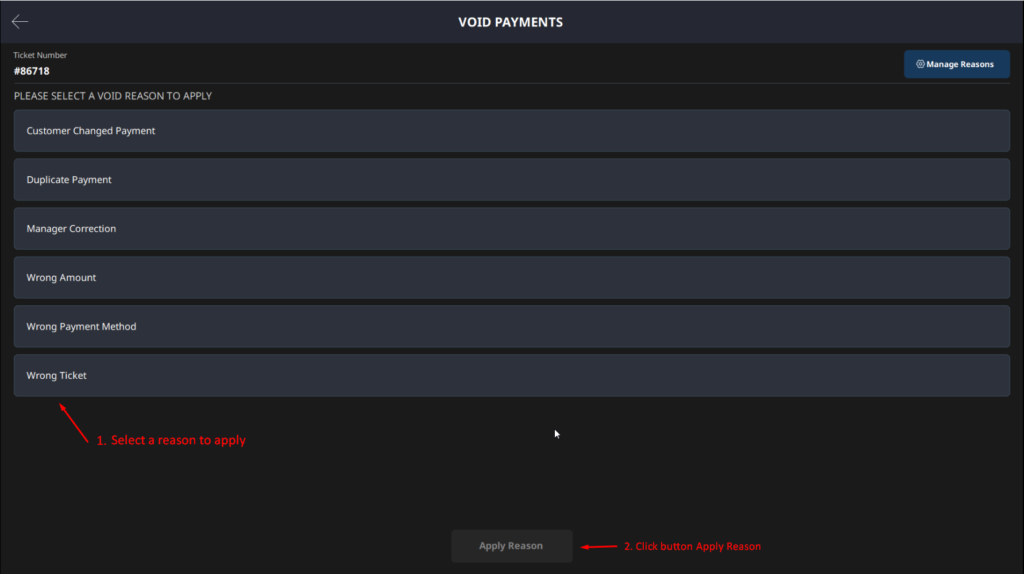
Task: Click the Apply Reason button
Action: point(511,546)
